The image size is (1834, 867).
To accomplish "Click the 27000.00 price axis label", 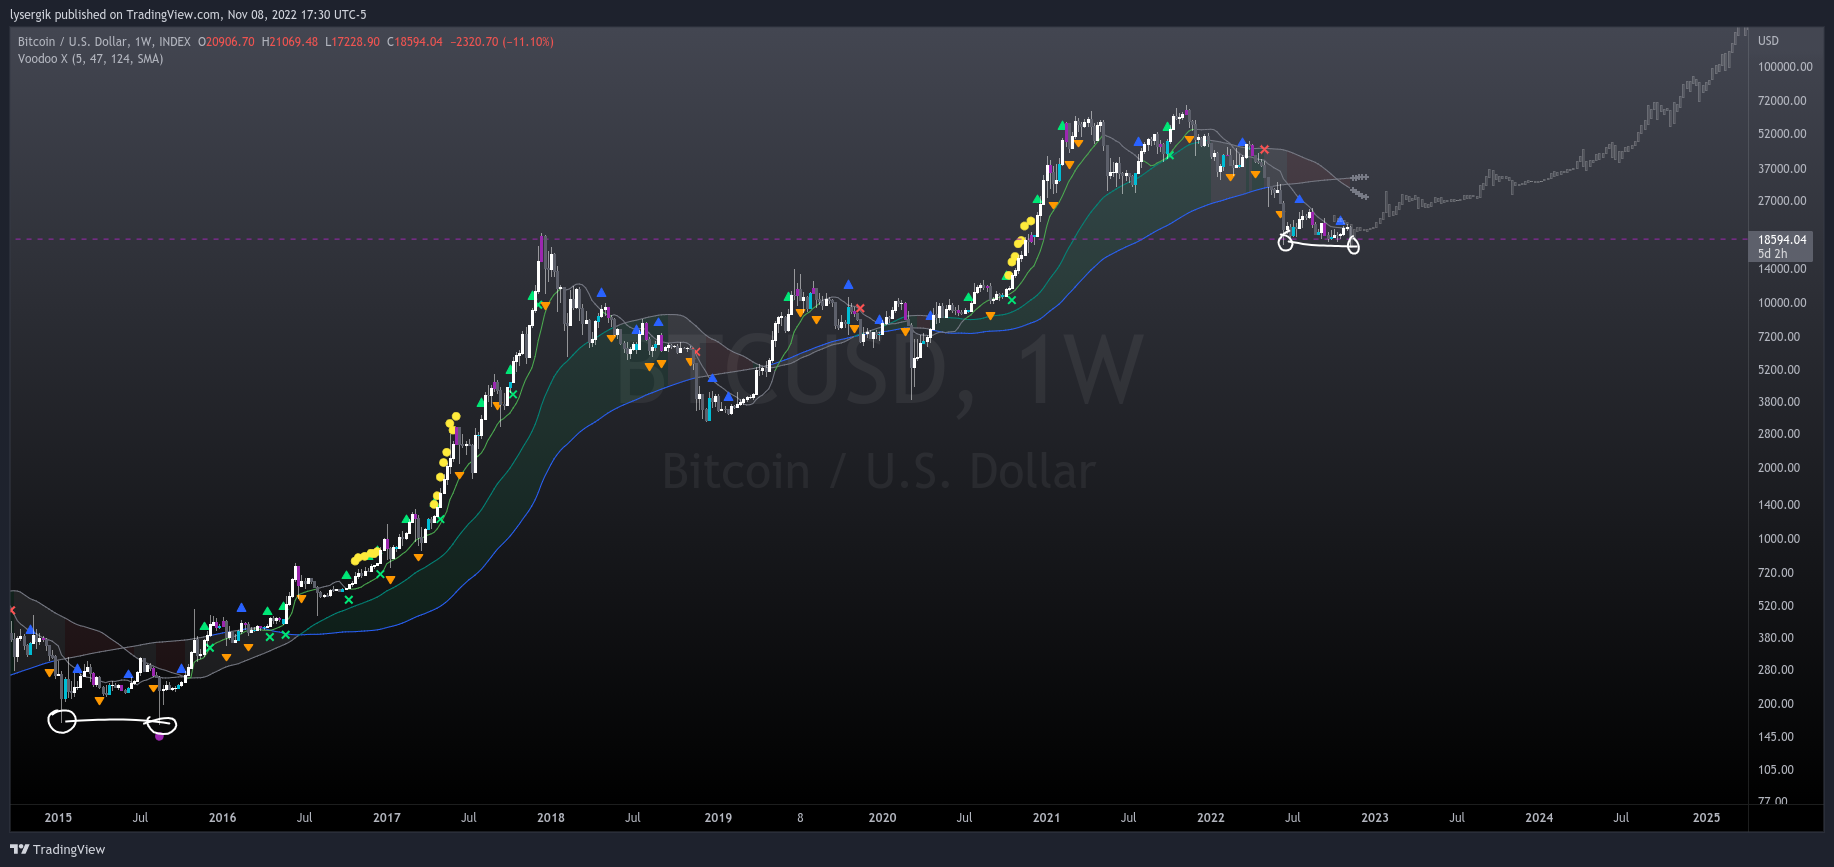I will (x=1782, y=201).
